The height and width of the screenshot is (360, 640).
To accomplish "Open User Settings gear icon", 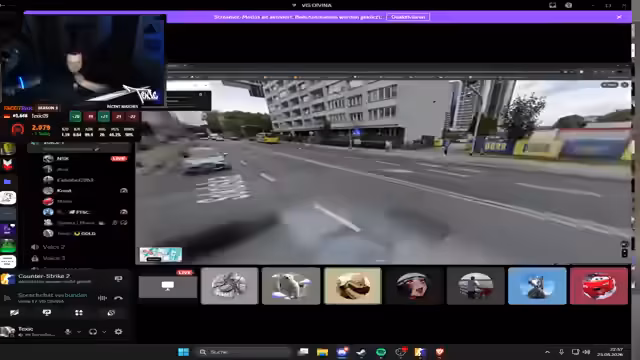I will 118,332.
